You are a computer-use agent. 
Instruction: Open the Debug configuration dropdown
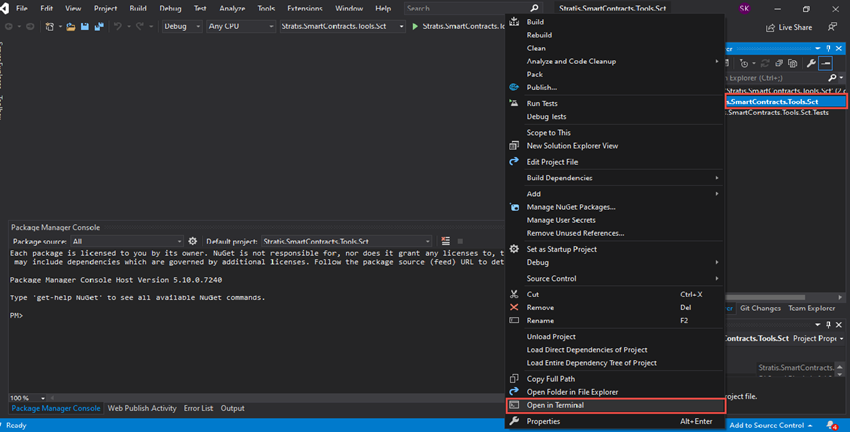tap(180, 27)
